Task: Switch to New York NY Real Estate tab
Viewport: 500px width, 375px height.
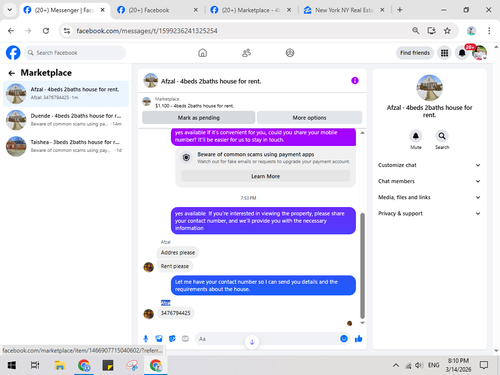Action: (343, 10)
